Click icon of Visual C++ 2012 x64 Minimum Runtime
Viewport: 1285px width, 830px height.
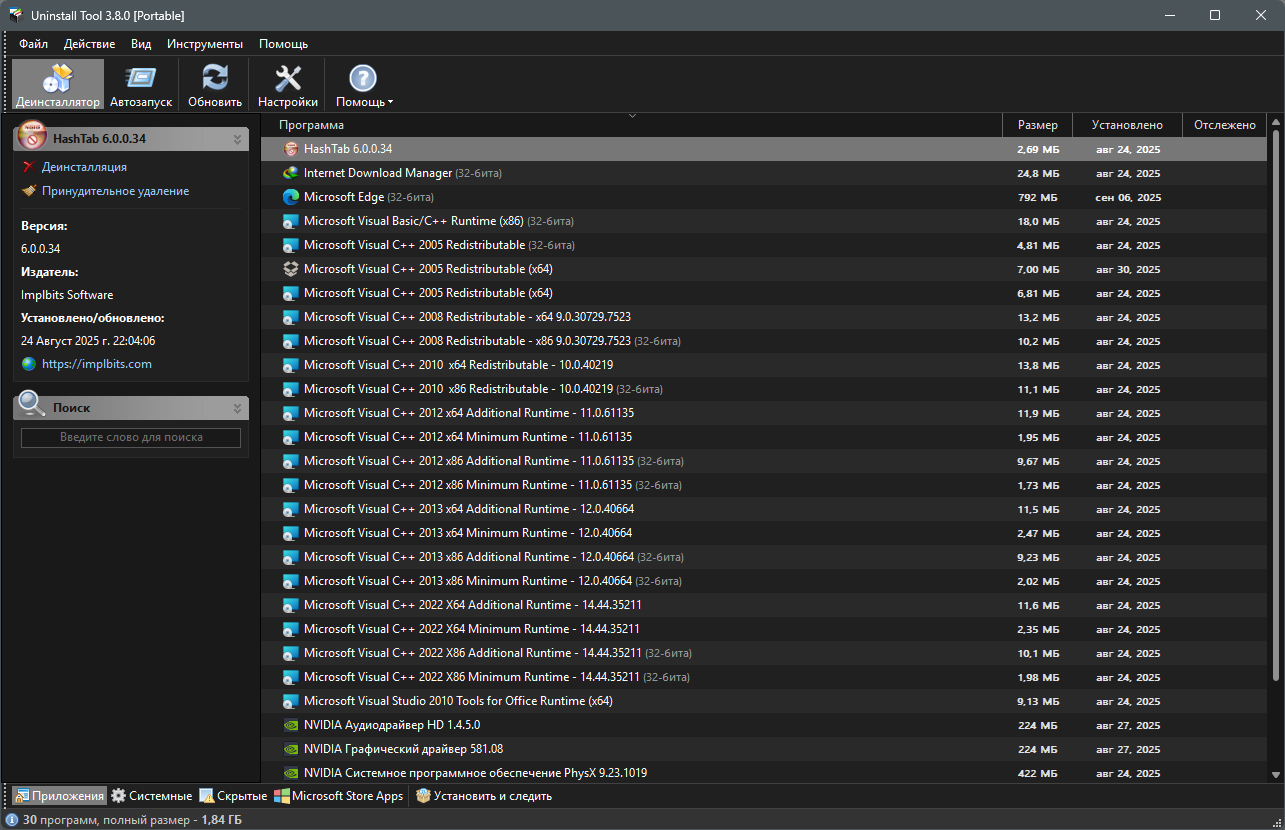(291, 437)
